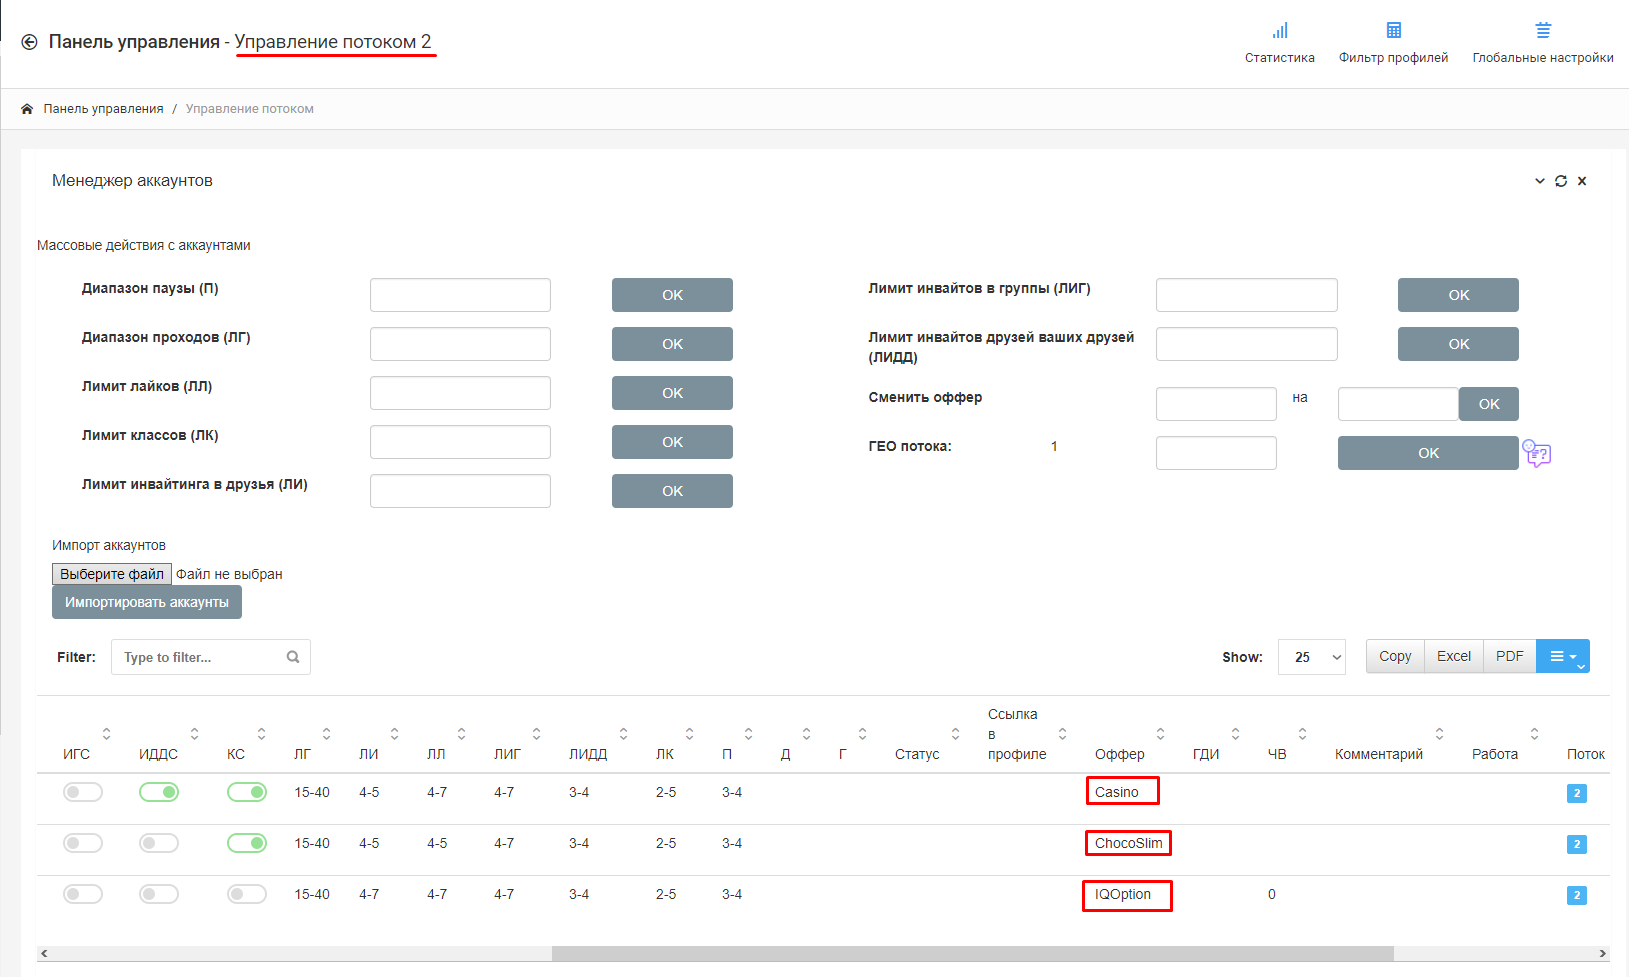This screenshot has width=1629, height=977.
Task: Click the search icon in the filter field
Action: click(x=293, y=657)
